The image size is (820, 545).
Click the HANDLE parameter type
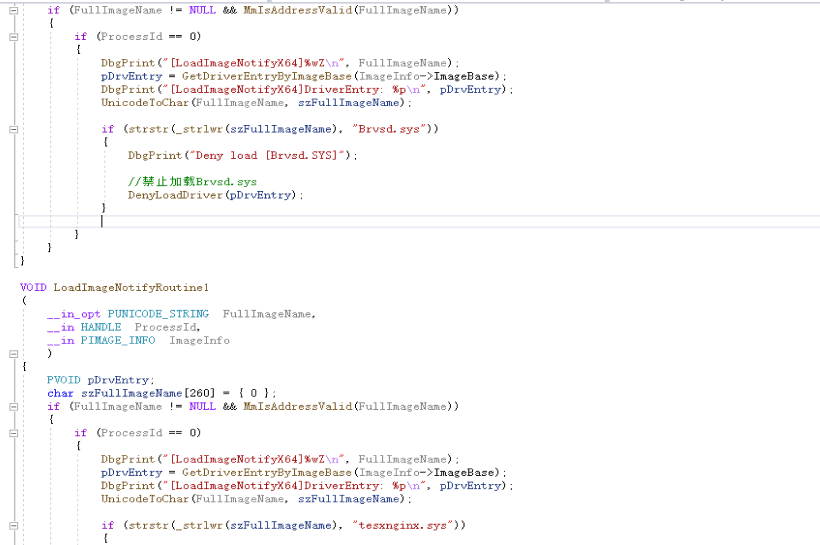point(101,327)
